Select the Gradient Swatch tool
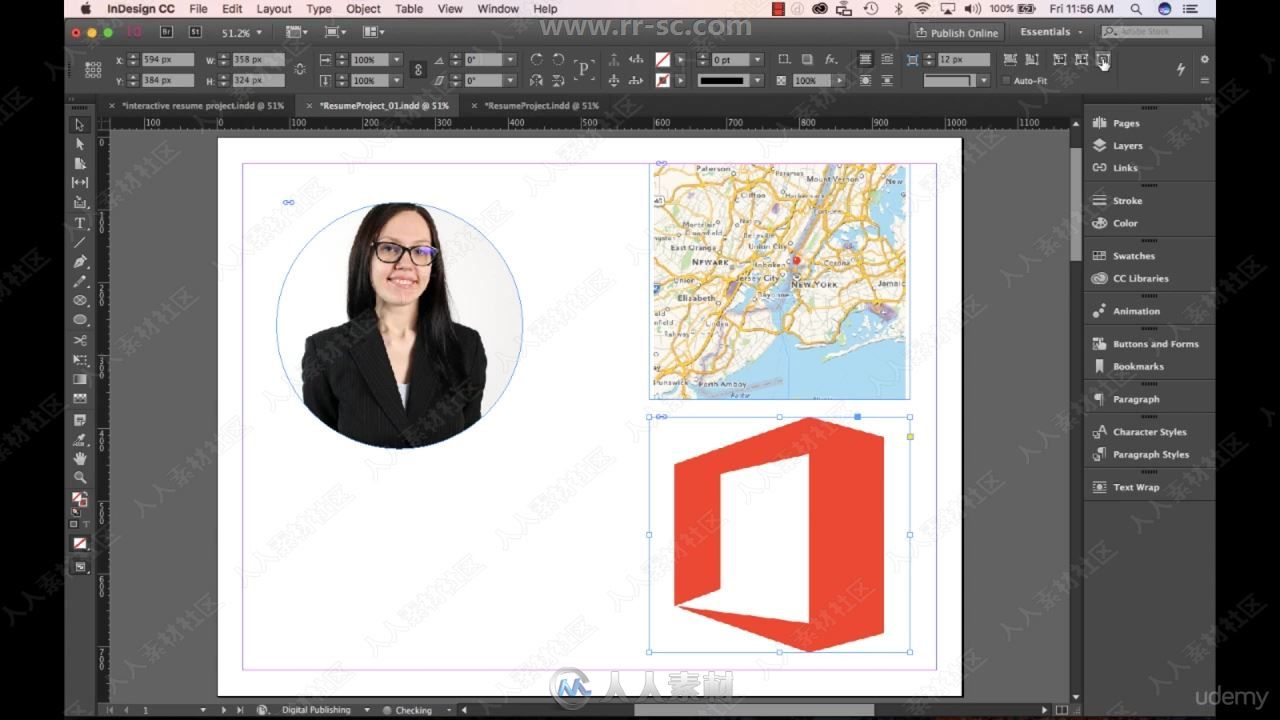This screenshot has width=1280, height=720. click(80, 379)
